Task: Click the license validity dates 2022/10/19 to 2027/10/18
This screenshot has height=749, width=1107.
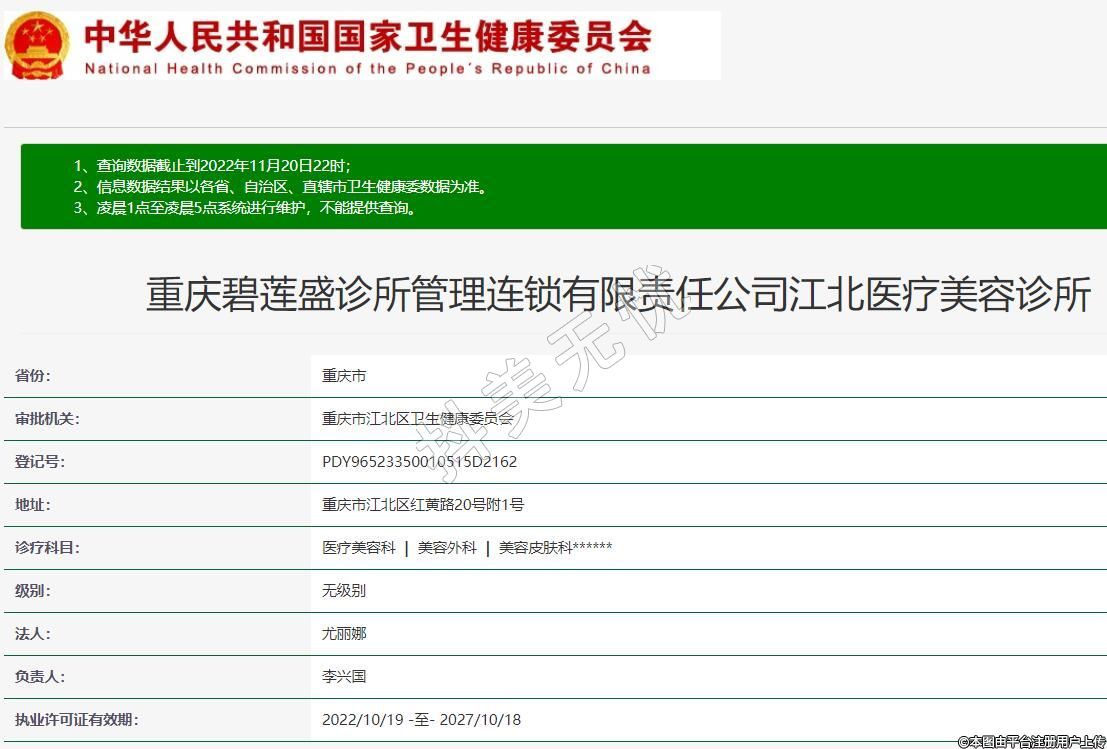Action: 421,720
